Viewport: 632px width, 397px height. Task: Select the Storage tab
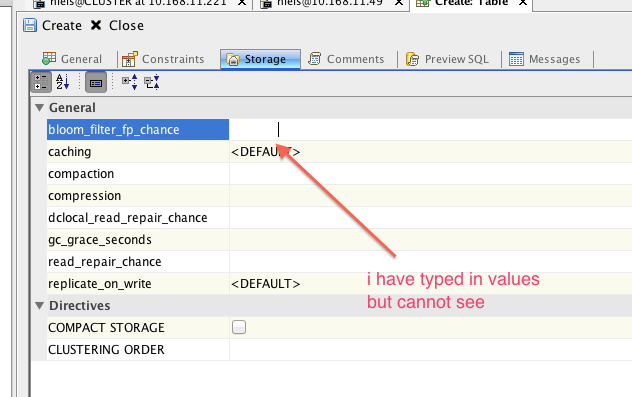coord(260,59)
